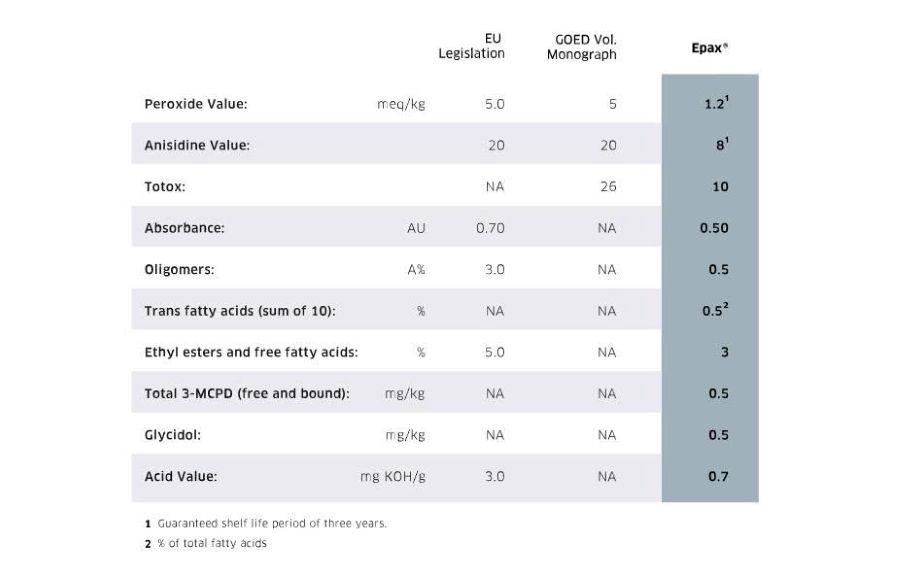
Task: Select the Peroxide Value row label
Action: 195,103
